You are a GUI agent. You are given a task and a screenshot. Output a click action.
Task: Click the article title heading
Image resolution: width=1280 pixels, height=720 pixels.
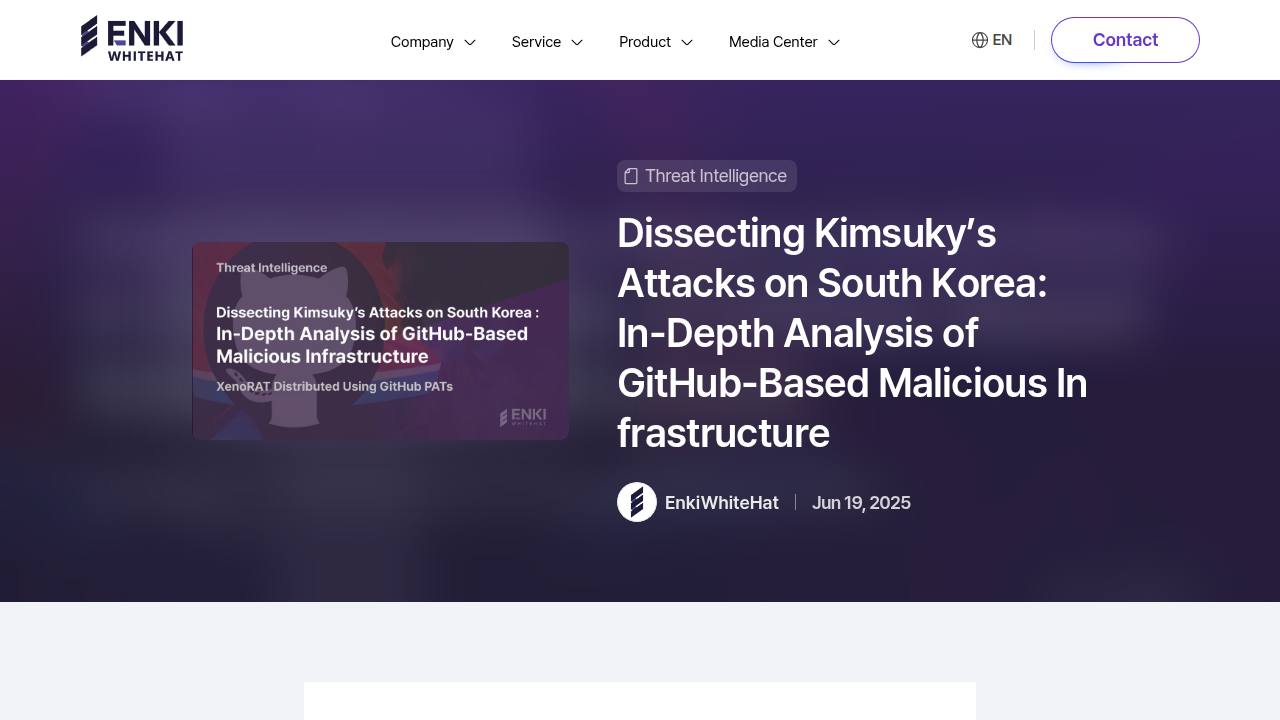[852, 333]
